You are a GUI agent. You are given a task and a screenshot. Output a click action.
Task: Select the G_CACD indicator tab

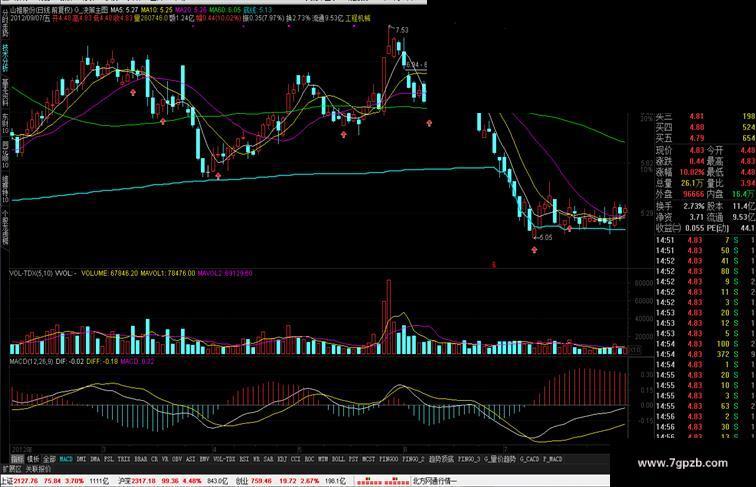pyautogui.click(x=529, y=459)
